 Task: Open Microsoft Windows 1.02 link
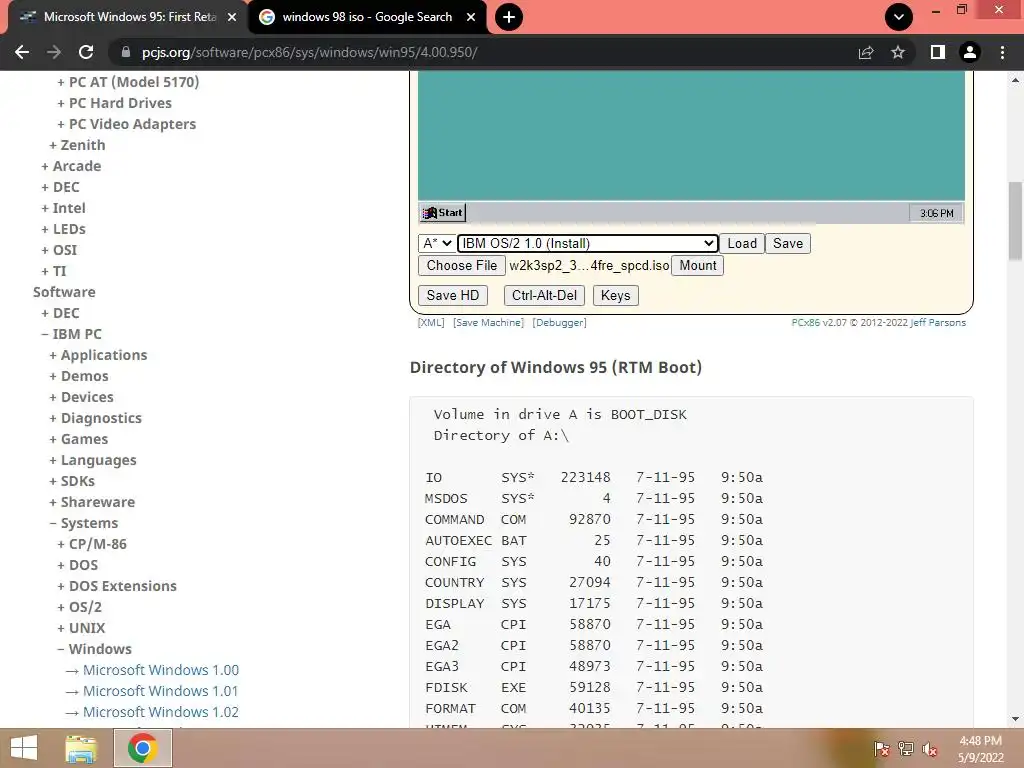[161, 712]
